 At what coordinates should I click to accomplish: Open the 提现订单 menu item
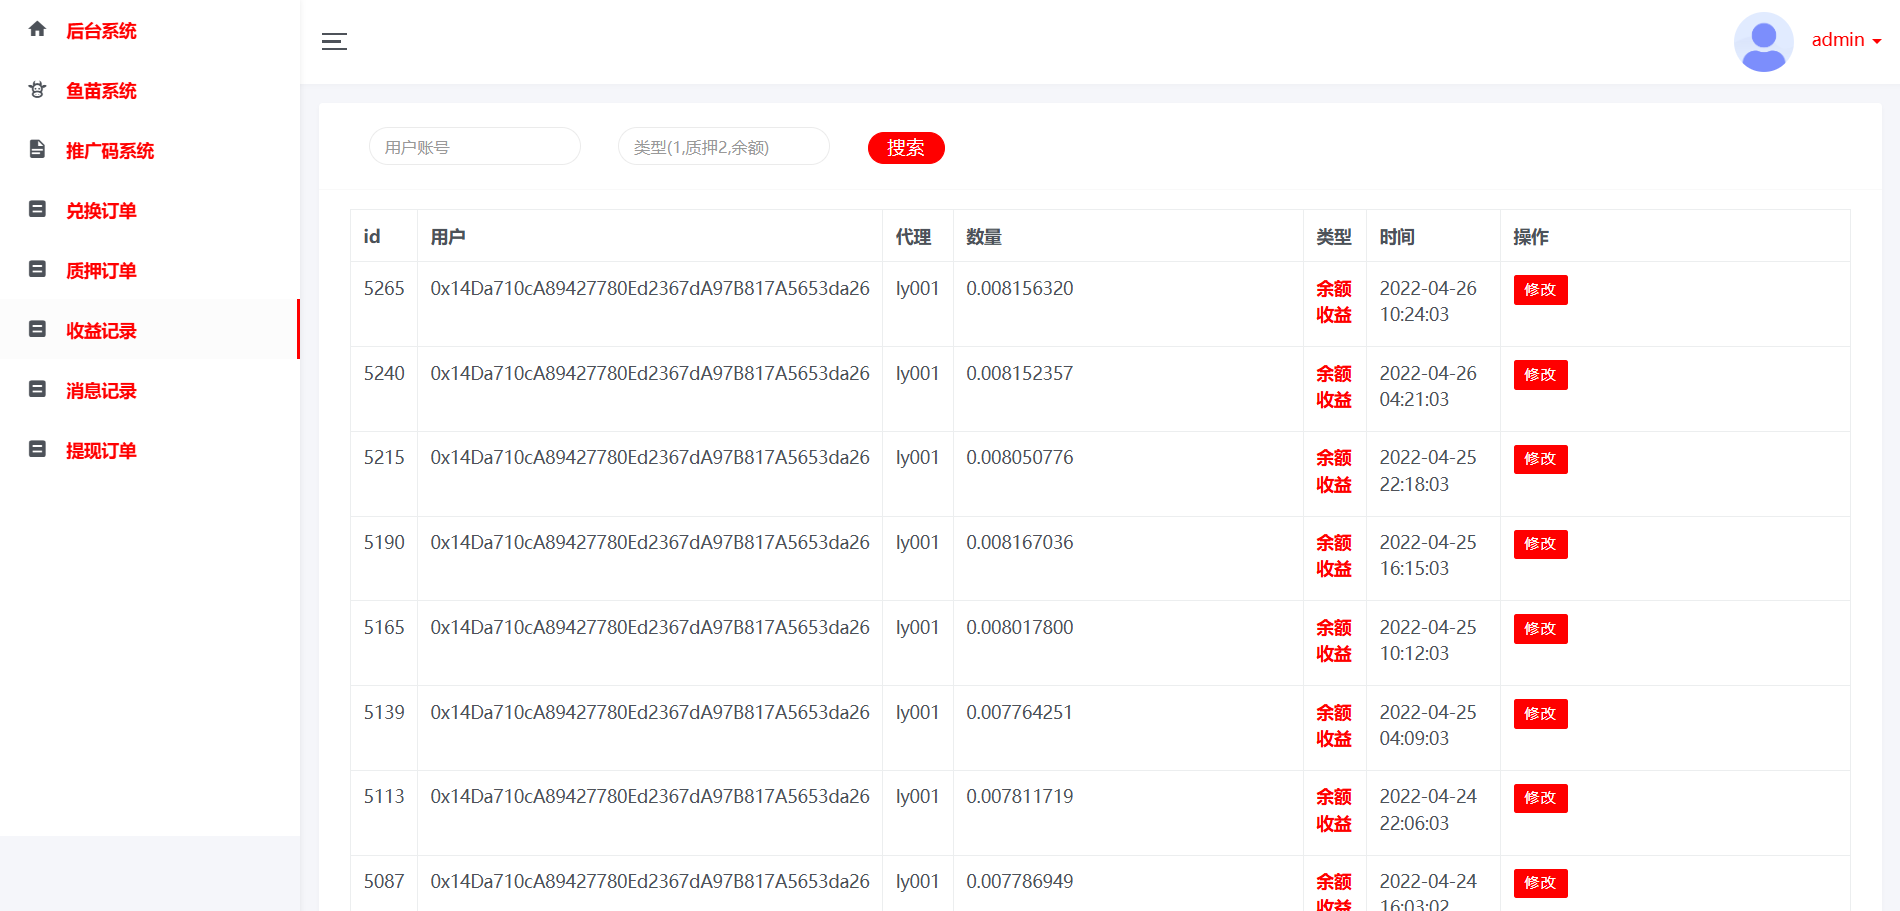tap(101, 451)
